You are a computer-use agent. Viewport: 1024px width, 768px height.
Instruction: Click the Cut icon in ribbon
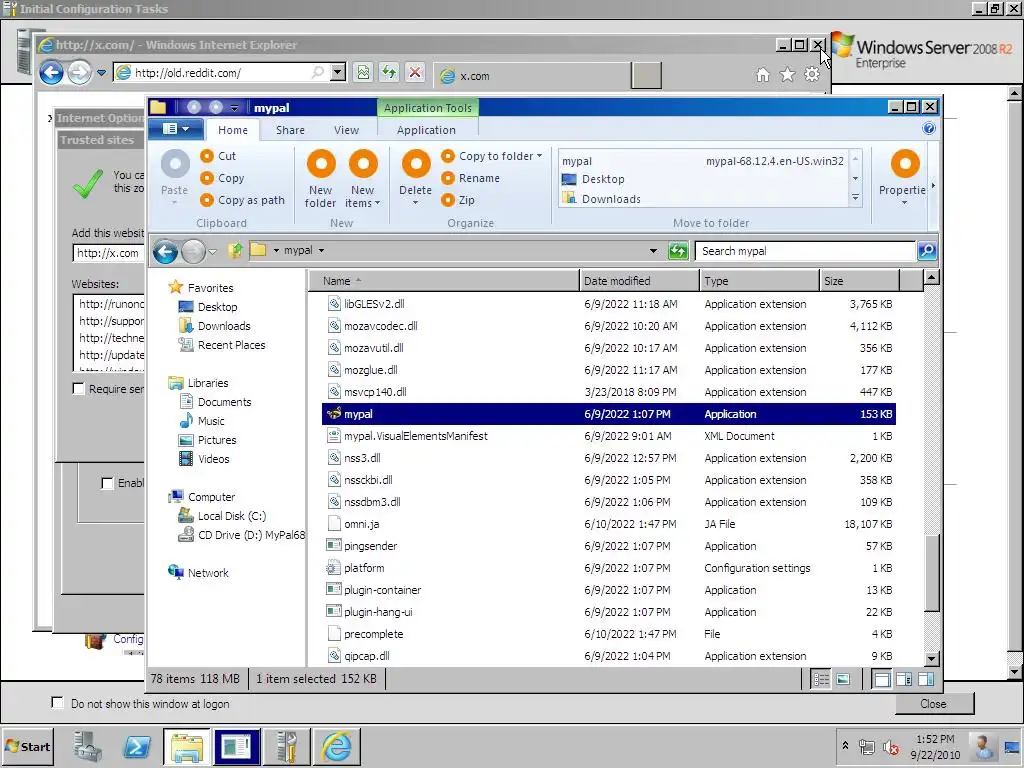(207, 156)
